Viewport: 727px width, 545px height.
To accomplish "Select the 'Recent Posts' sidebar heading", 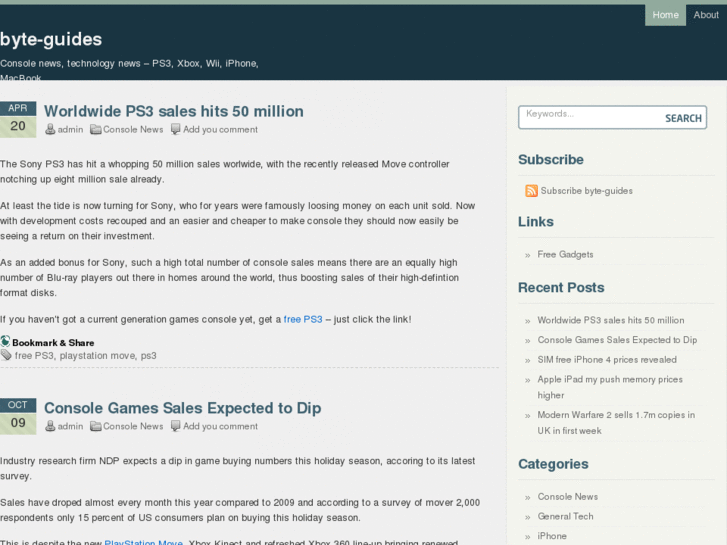I will tap(561, 288).
